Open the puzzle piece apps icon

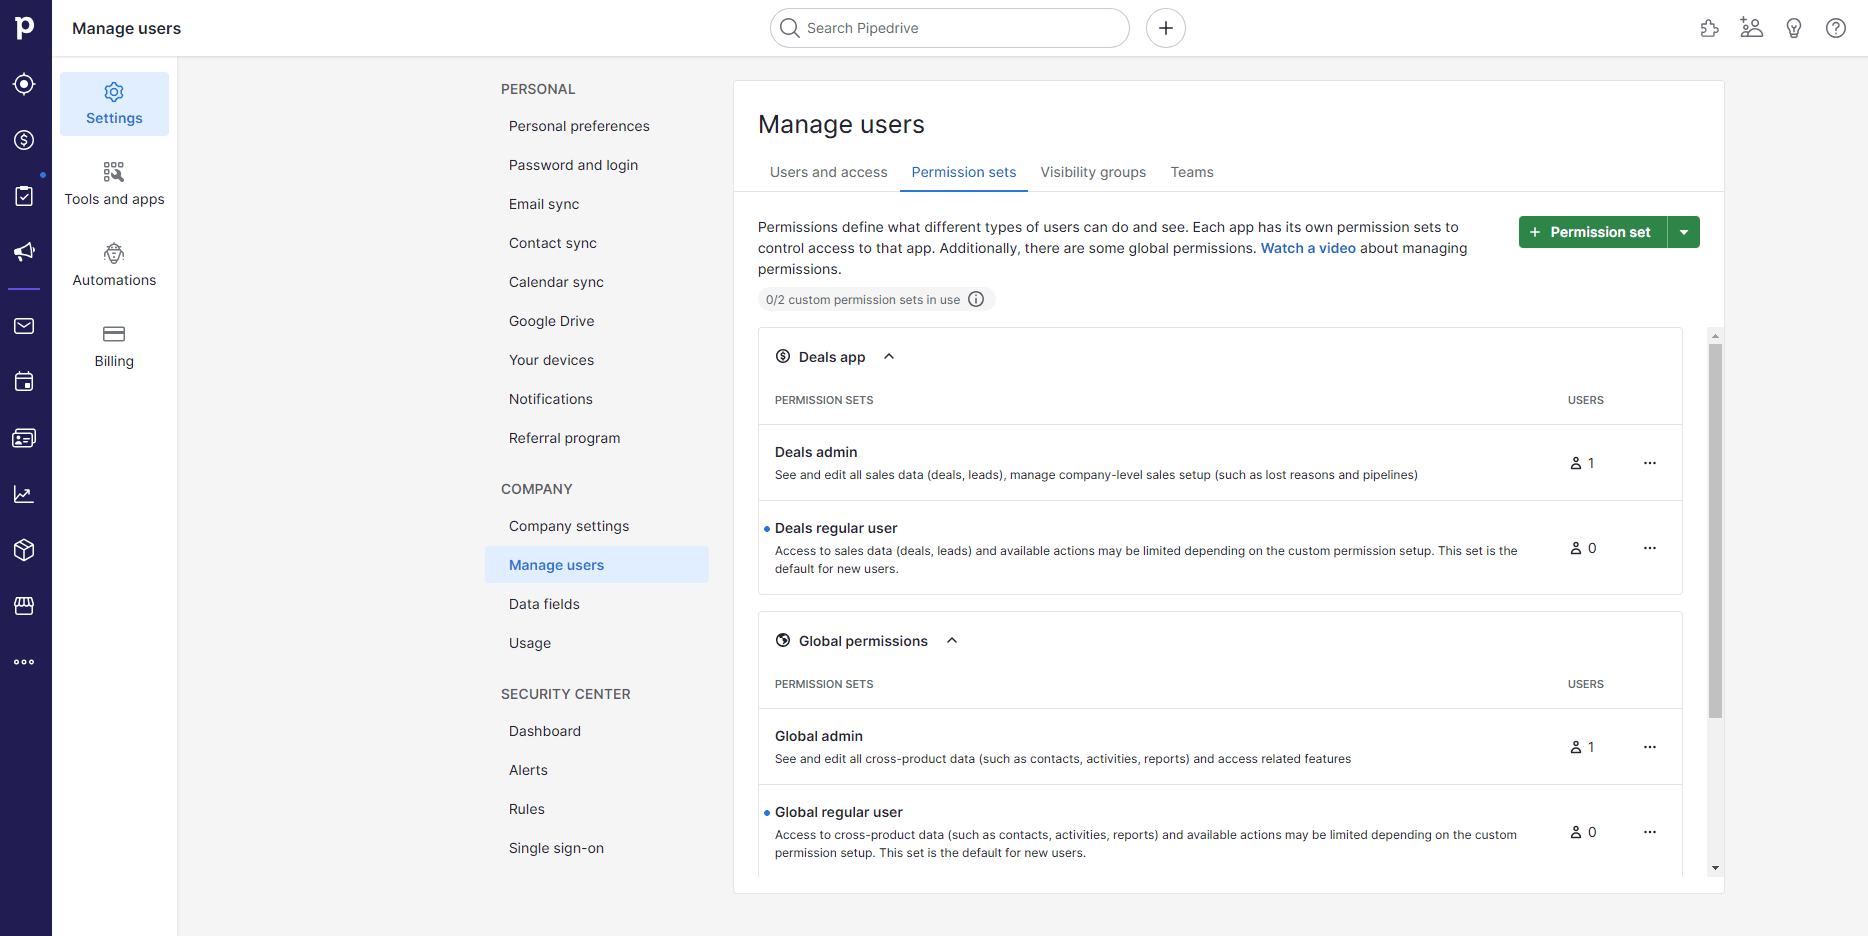point(1710,28)
